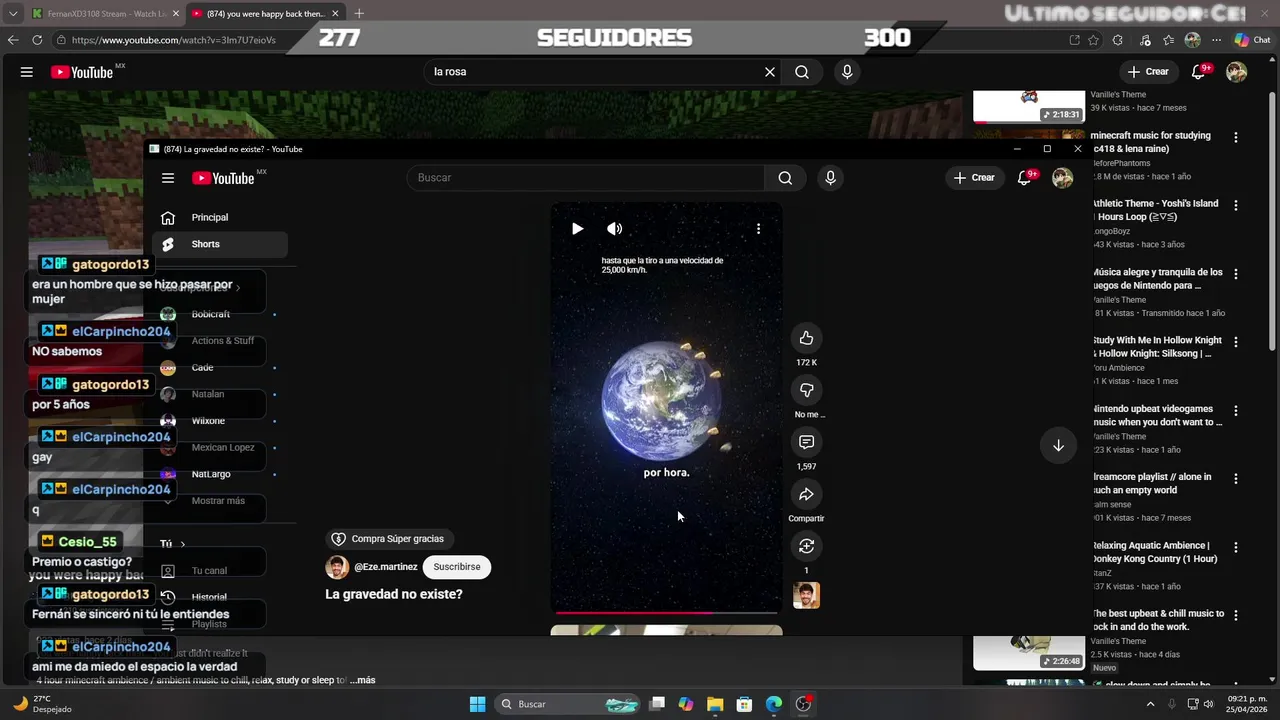
Task: Open options for 'minecraft music for studying'
Action: pos(1236,138)
